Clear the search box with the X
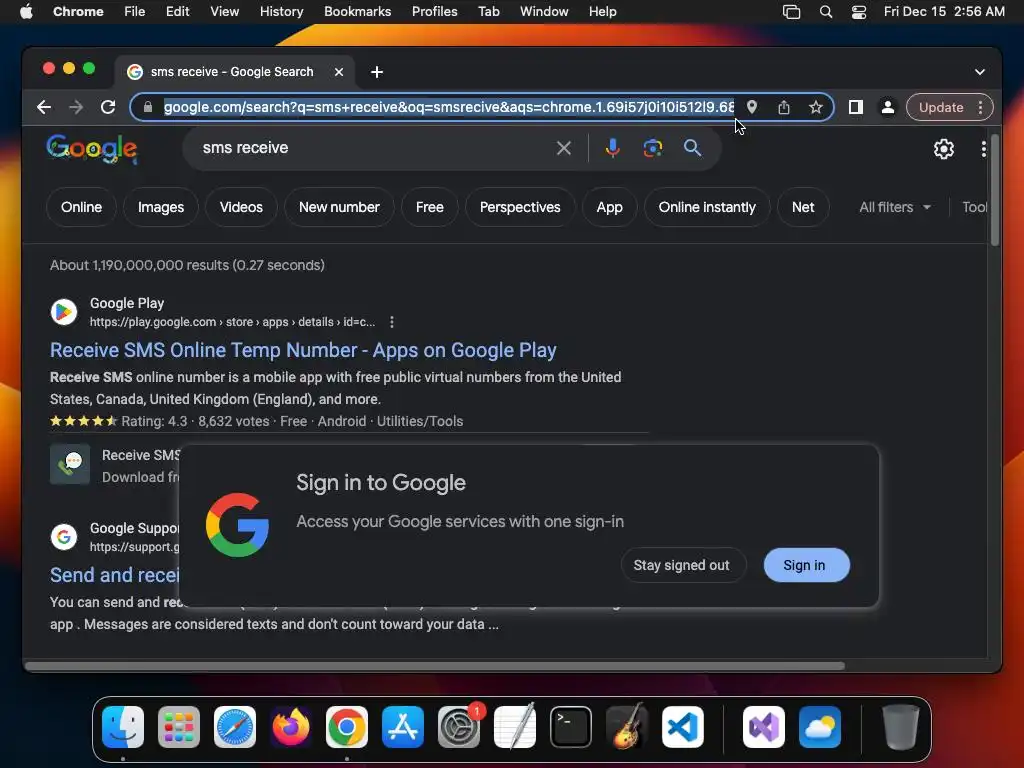Screen dimensions: 1024x768 [x=564, y=148]
